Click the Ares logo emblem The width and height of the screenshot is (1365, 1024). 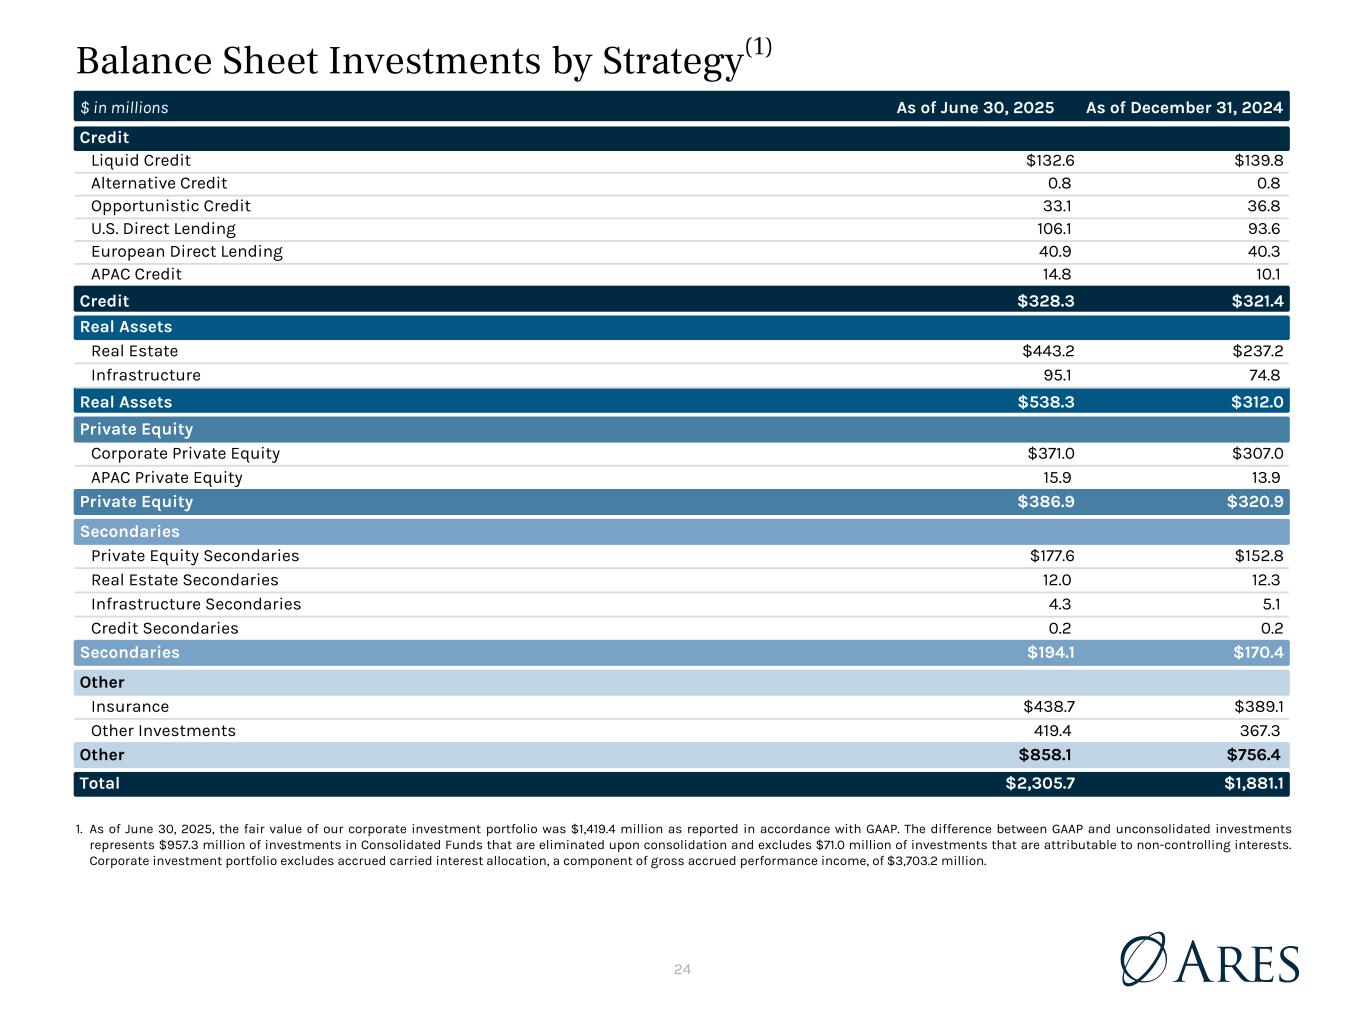tap(1144, 958)
